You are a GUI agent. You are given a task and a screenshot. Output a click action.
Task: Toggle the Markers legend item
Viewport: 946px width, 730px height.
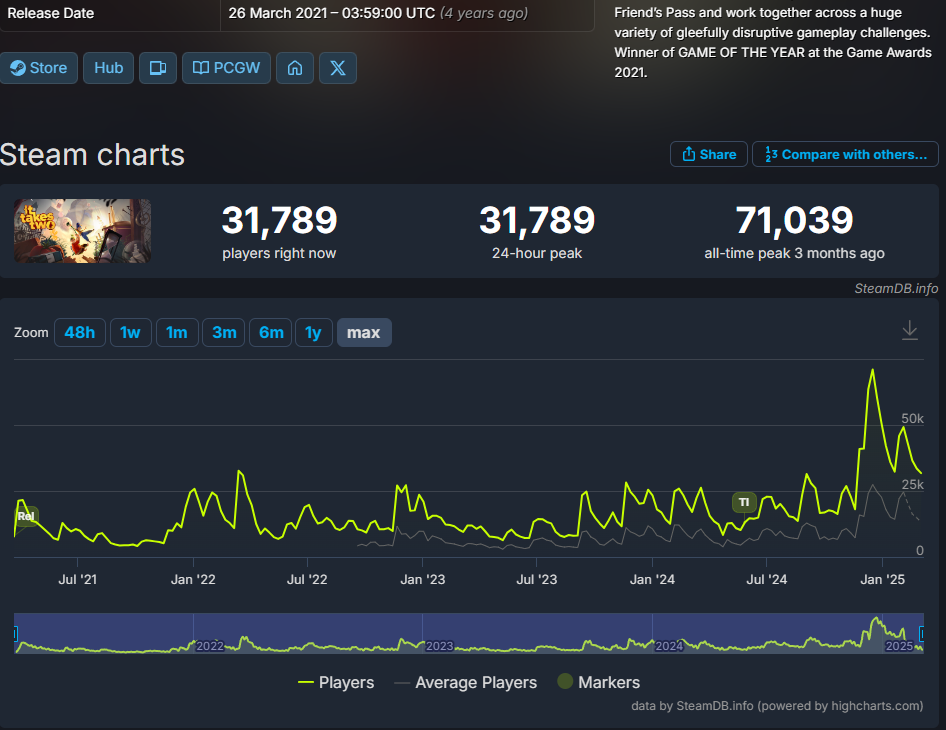click(x=598, y=682)
